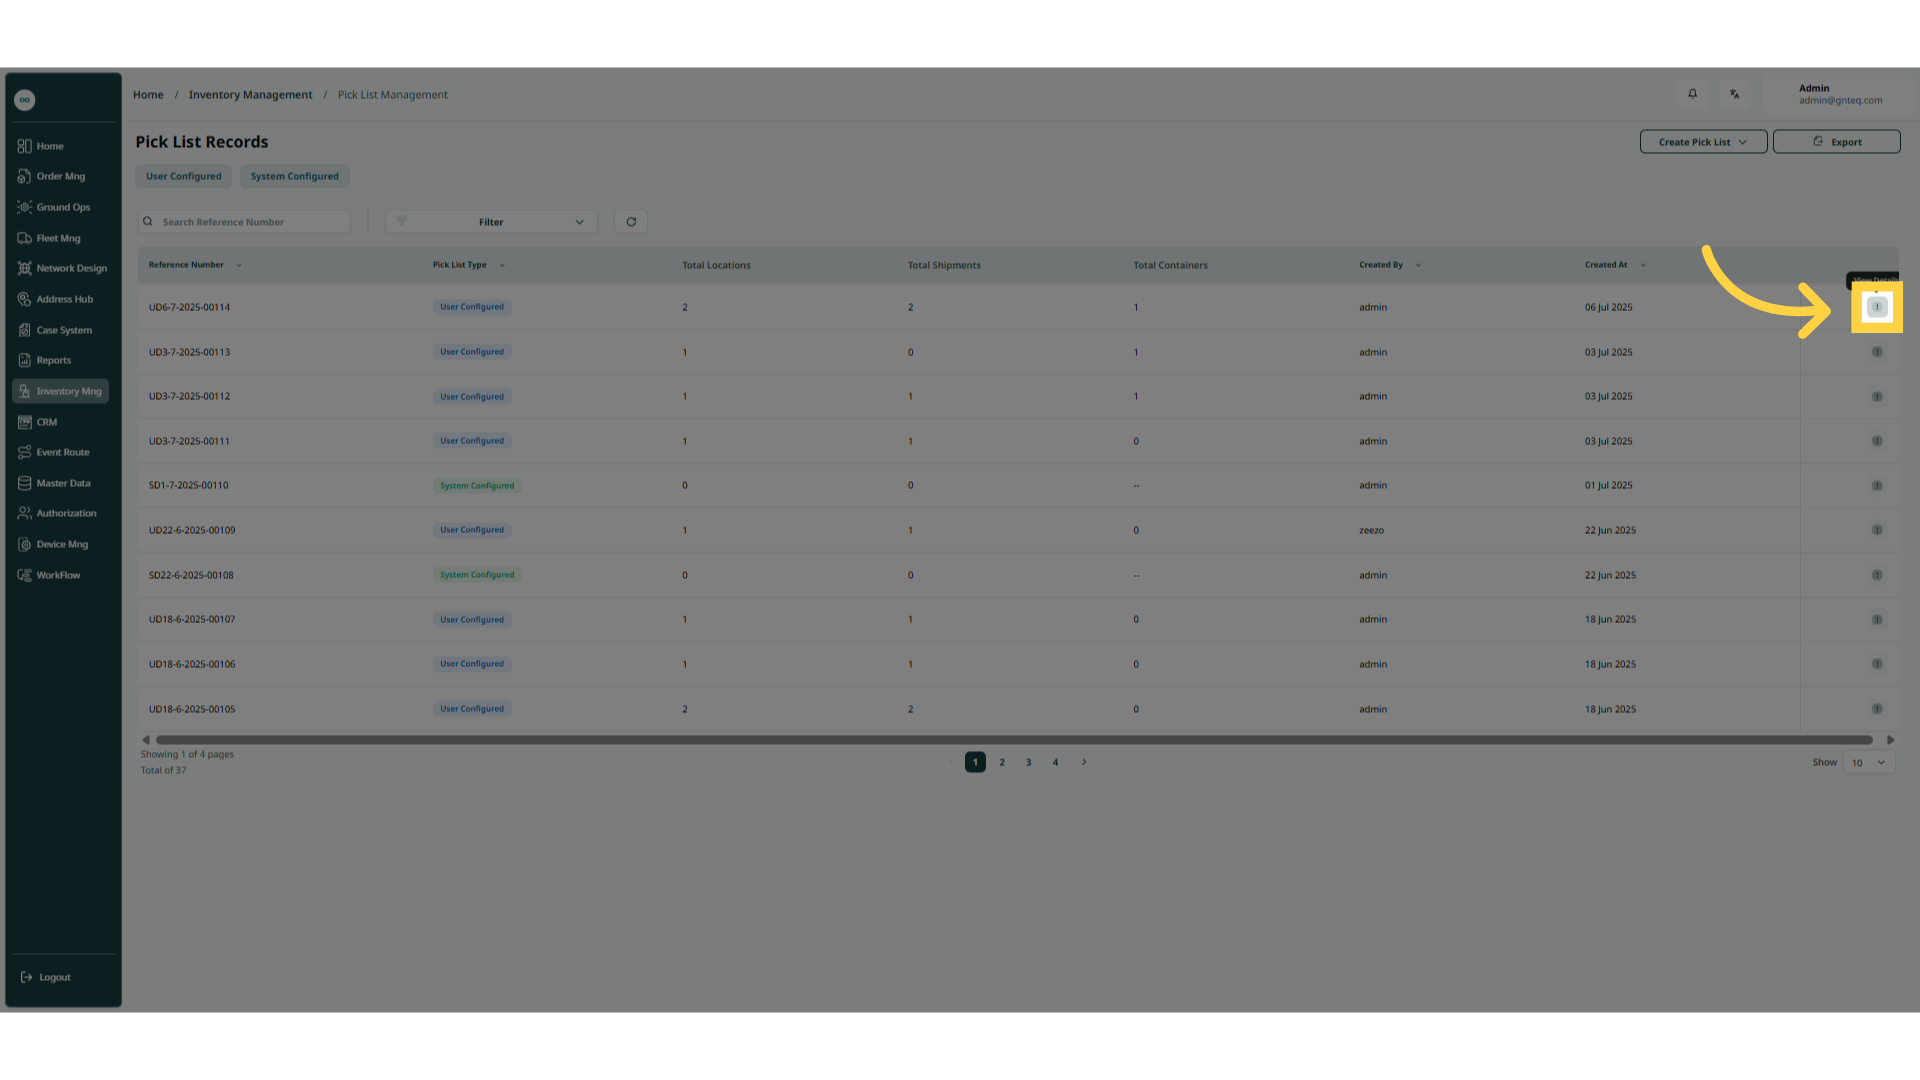View details for UD3-7-2025-00111
Screen dimensions: 1920x1080
point(1877,441)
